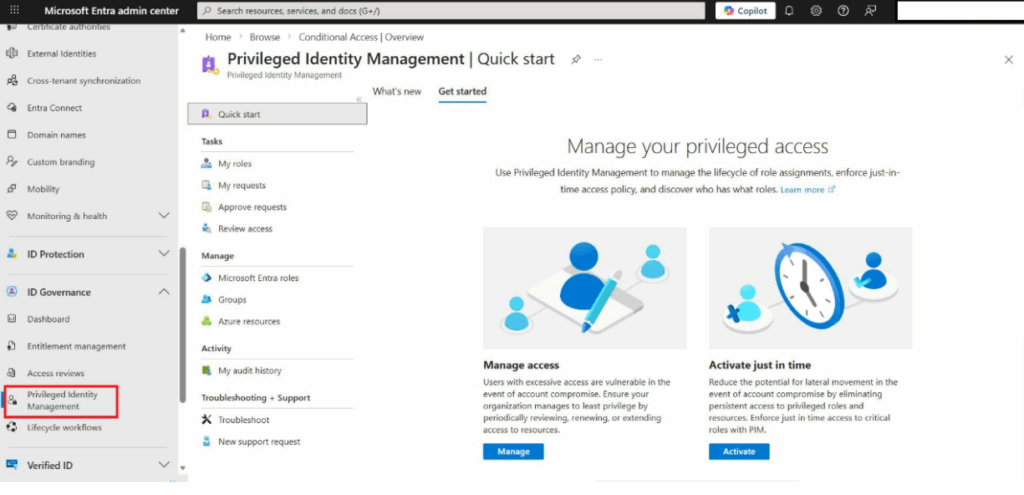Image resolution: width=1024 pixels, height=495 pixels.
Task: Close the Privileged Identity Management blade
Action: (1008, 59)
